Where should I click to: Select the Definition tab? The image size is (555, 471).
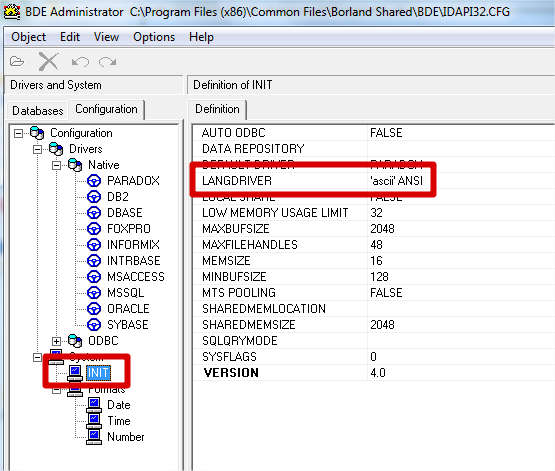pyautogui.click(x=217, y=109)
